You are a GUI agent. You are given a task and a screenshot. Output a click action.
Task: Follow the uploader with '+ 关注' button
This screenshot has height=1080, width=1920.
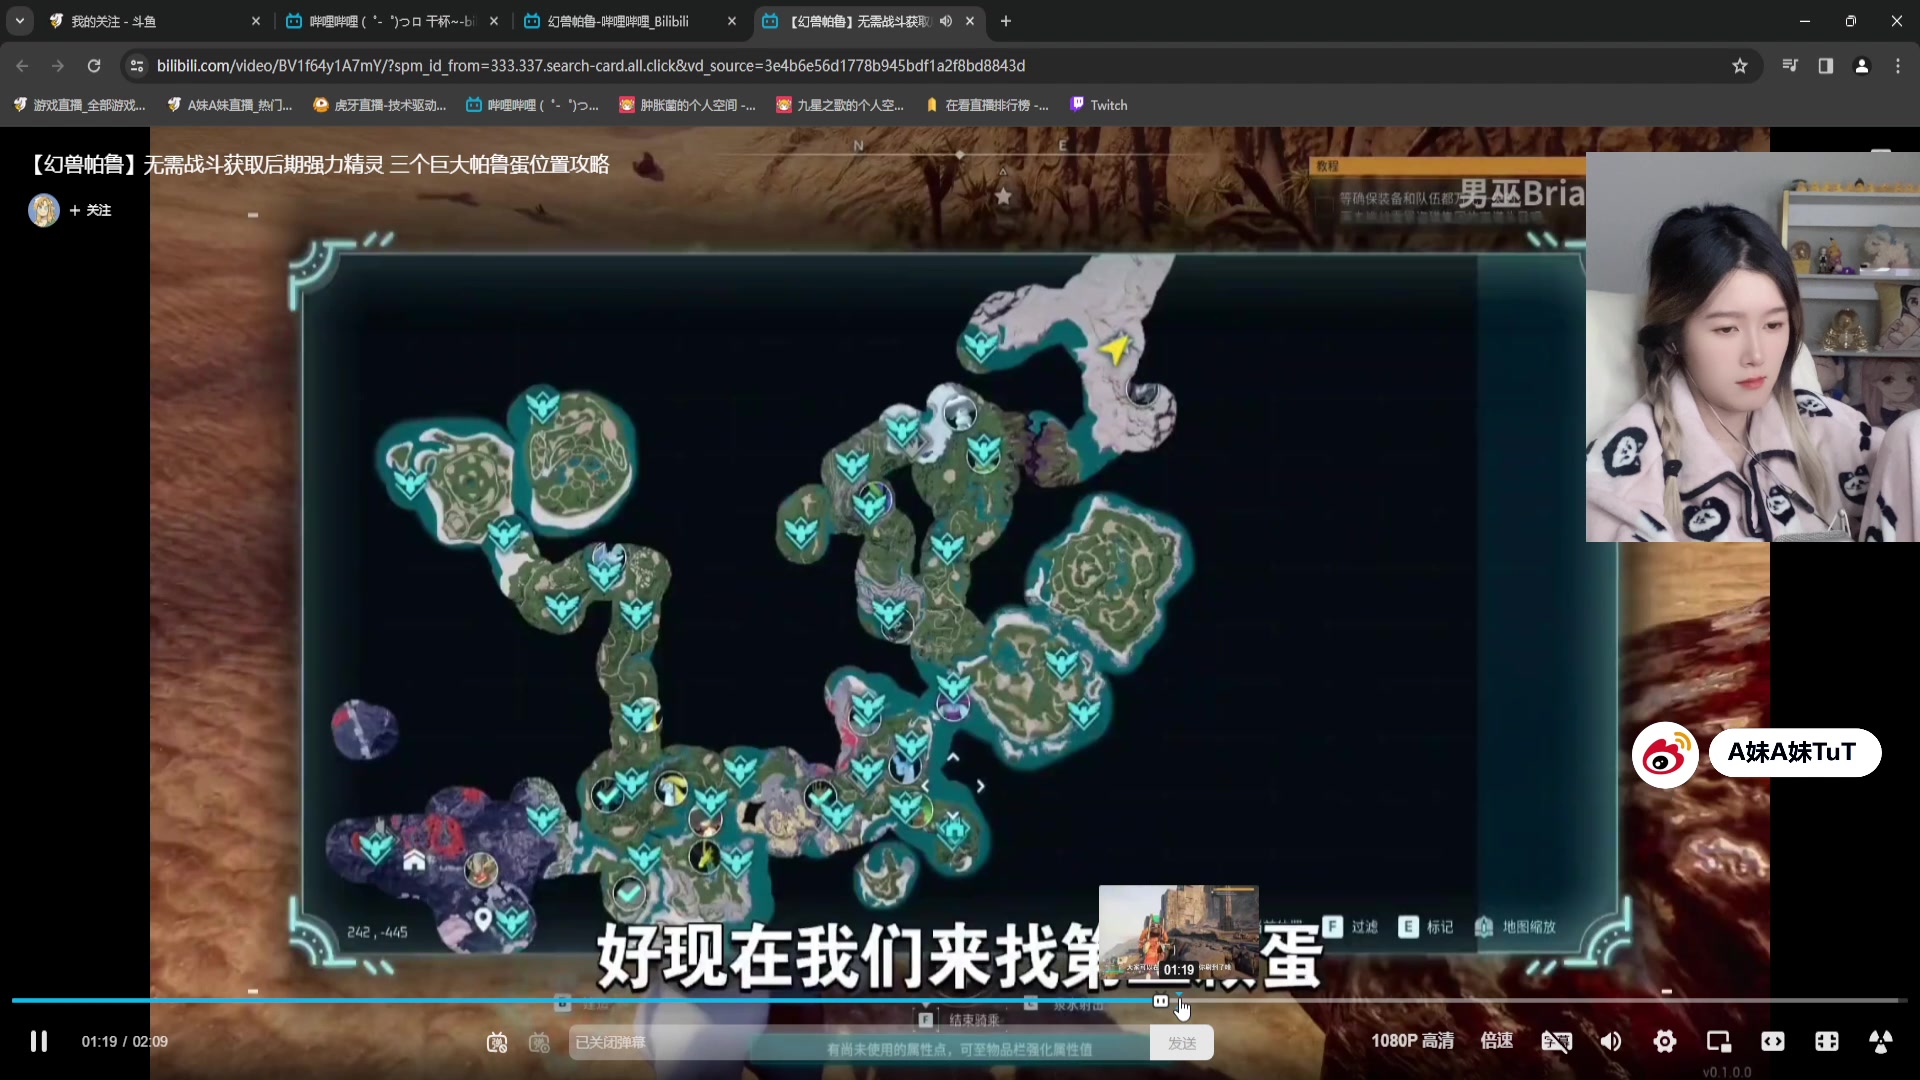coord(90,210)
